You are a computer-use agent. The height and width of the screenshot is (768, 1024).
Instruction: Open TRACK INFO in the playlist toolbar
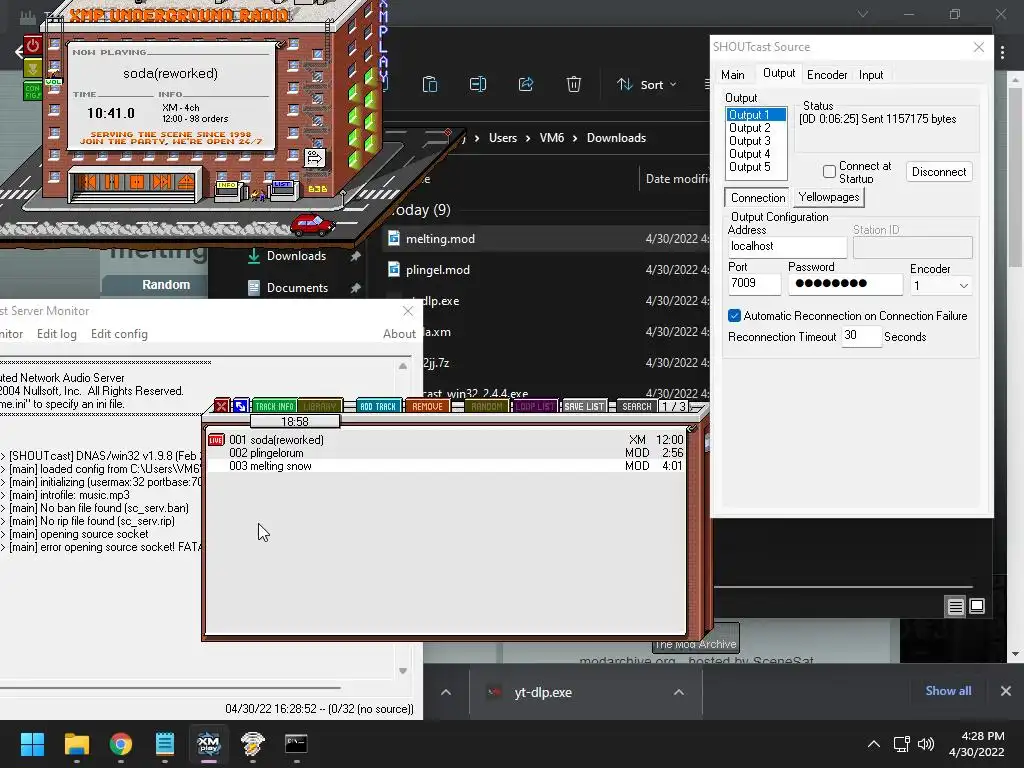(274, 406)
